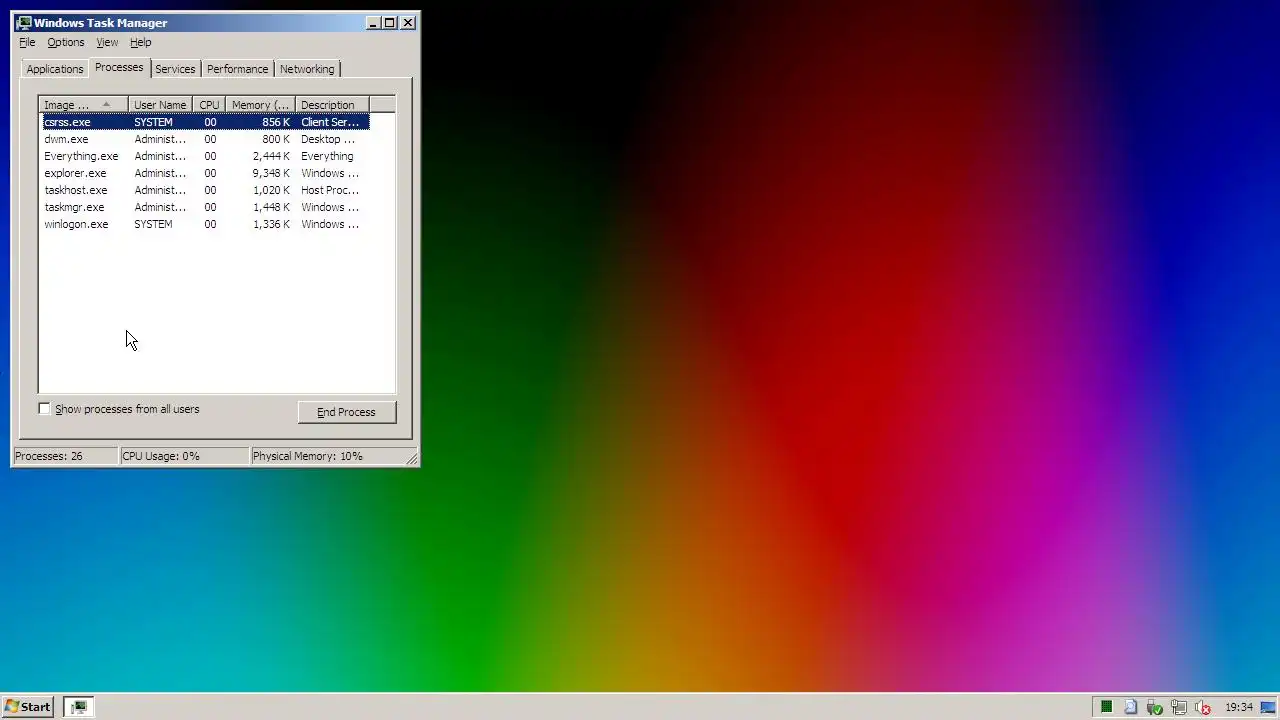Click the 1,020 K memory value

(271, 190)
